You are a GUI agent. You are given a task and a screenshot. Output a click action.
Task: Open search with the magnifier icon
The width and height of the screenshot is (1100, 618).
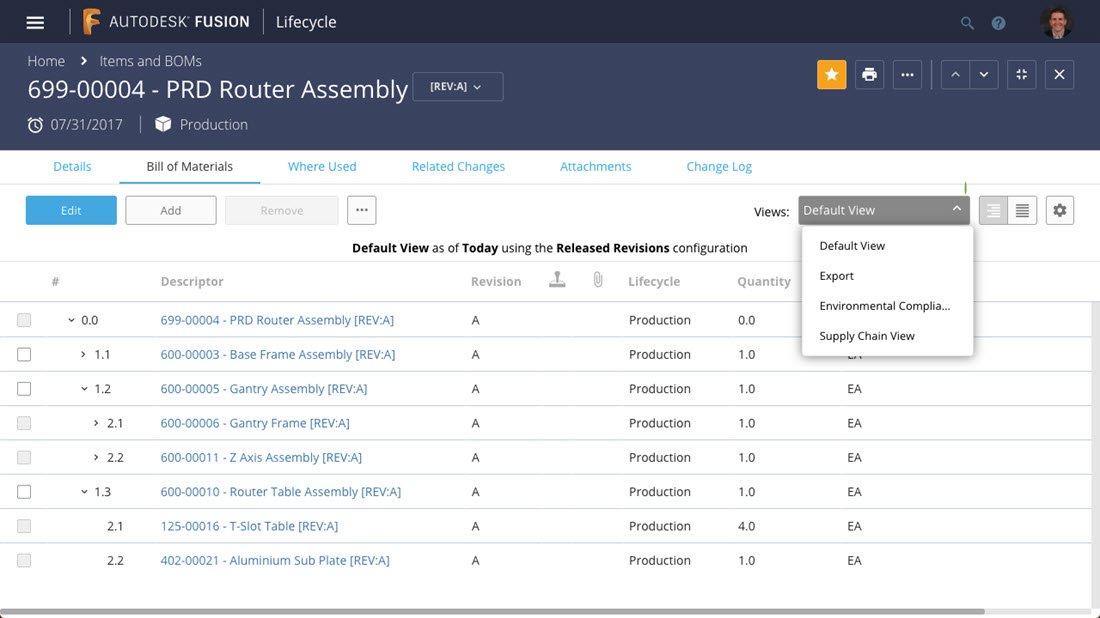(x=967, y=23)
